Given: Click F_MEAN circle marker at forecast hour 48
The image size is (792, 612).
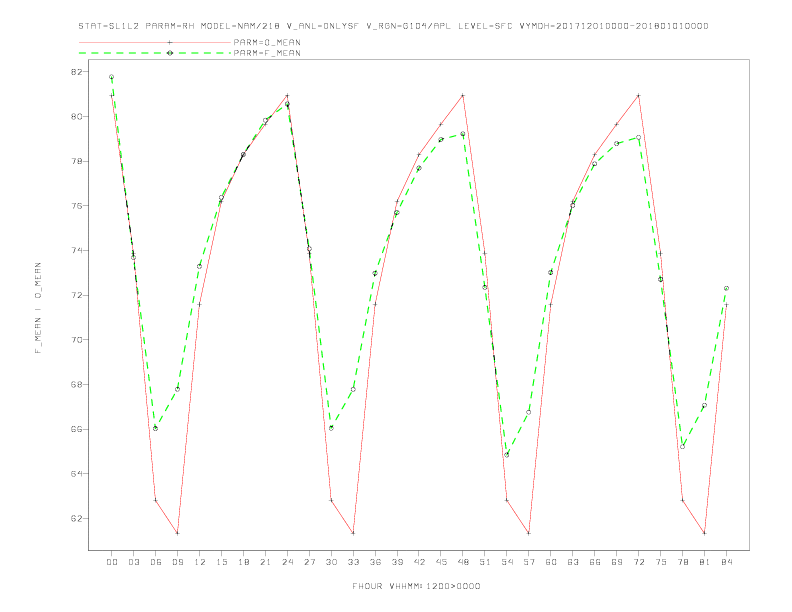Looking at the screenshot, I should (x=463, y=134).
